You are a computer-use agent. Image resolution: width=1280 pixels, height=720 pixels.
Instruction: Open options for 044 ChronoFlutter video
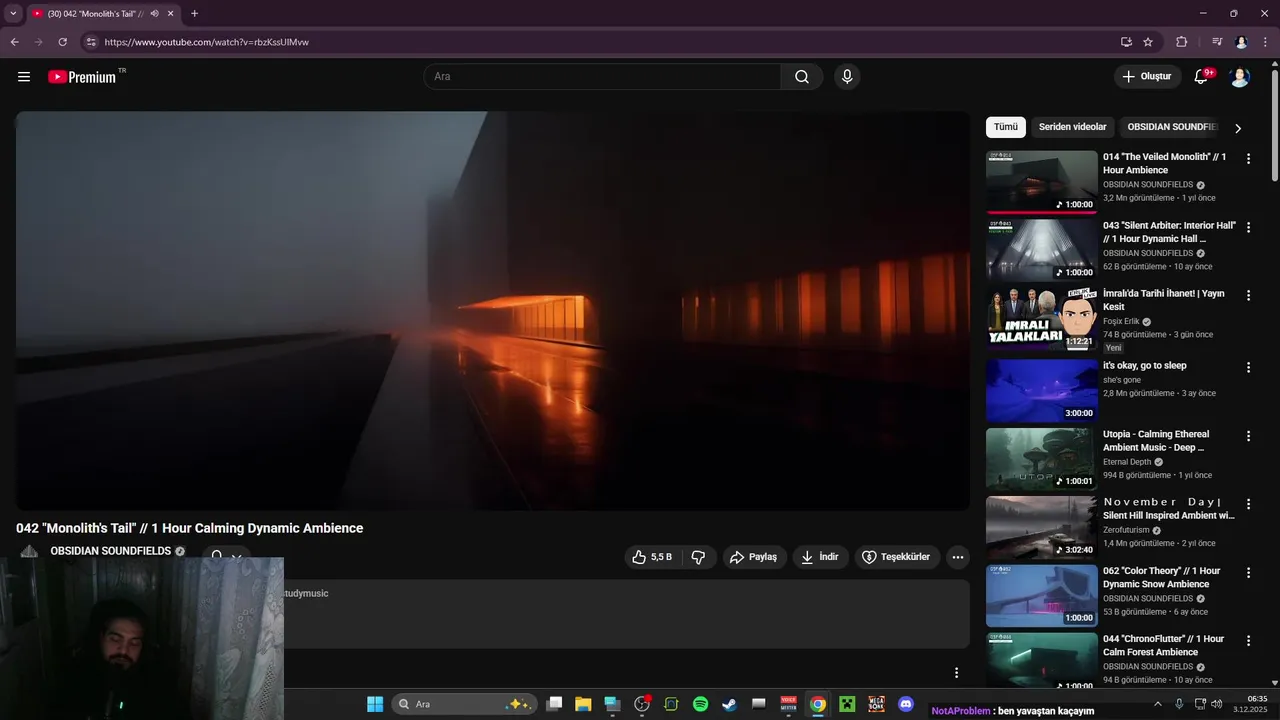pyautogui.click(x=1248, y=640)
